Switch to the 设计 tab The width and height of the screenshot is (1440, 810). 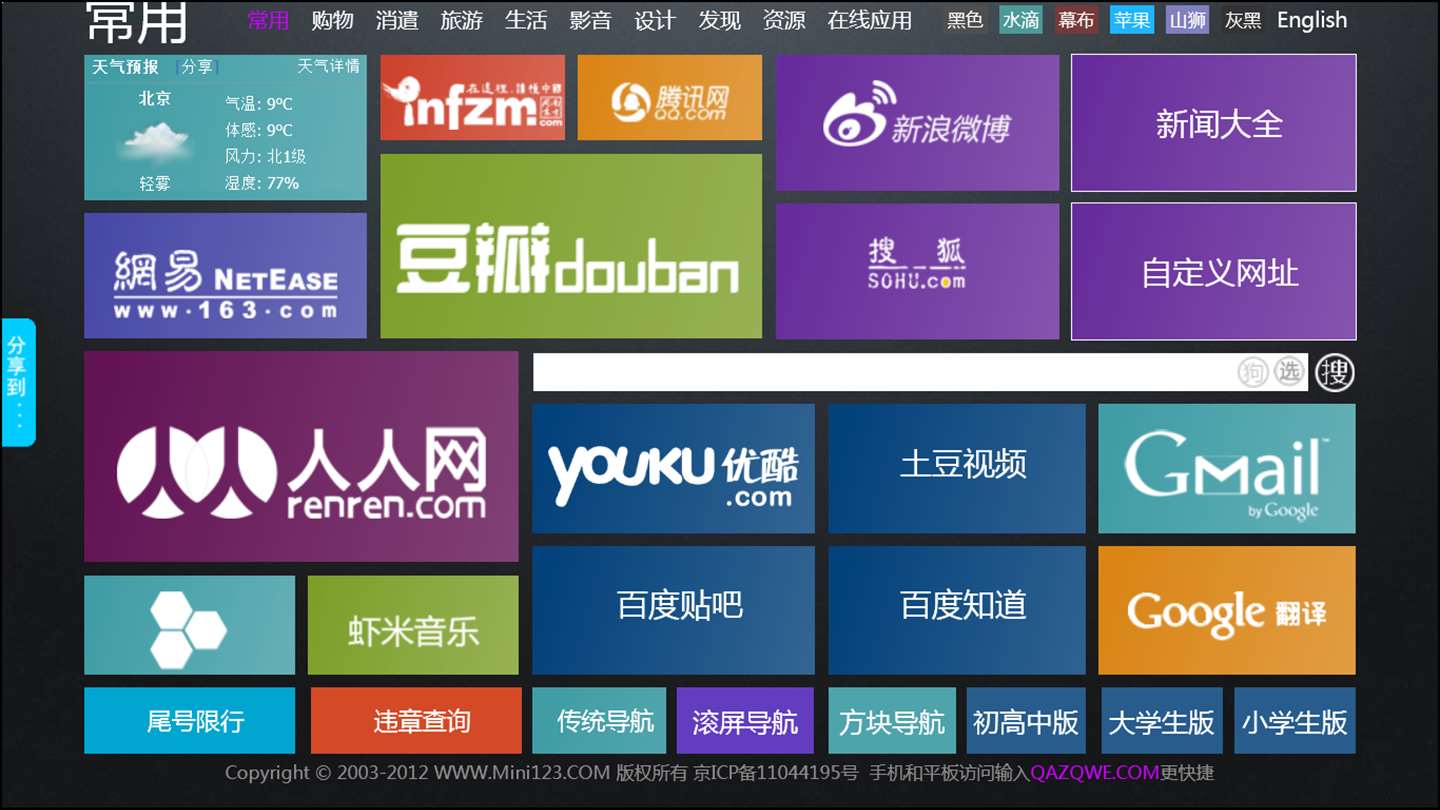click(x=655, y=20)
